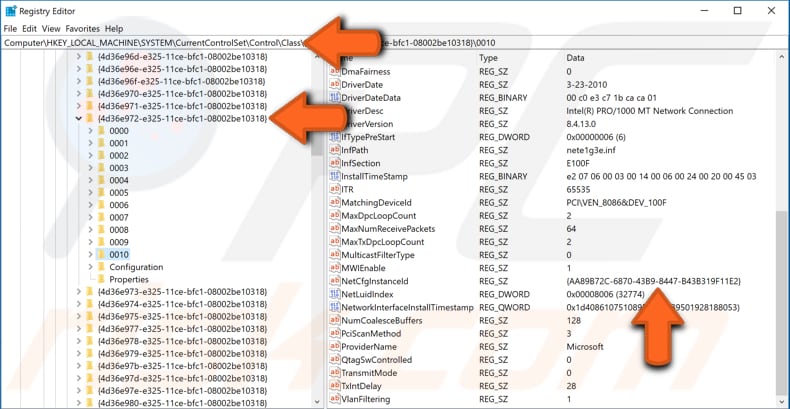The height and width of the screenshot is (409, 790).
Task: Select the Properties folder icon
Action: (x=101, y=279)
